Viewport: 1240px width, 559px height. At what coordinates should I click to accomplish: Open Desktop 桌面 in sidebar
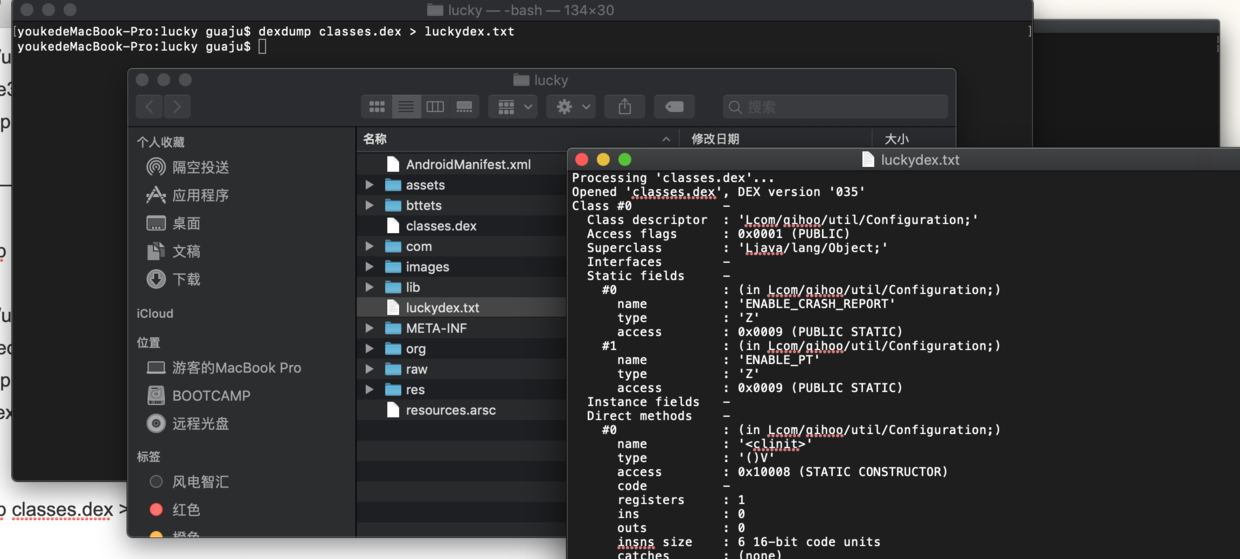click(174, 223)
